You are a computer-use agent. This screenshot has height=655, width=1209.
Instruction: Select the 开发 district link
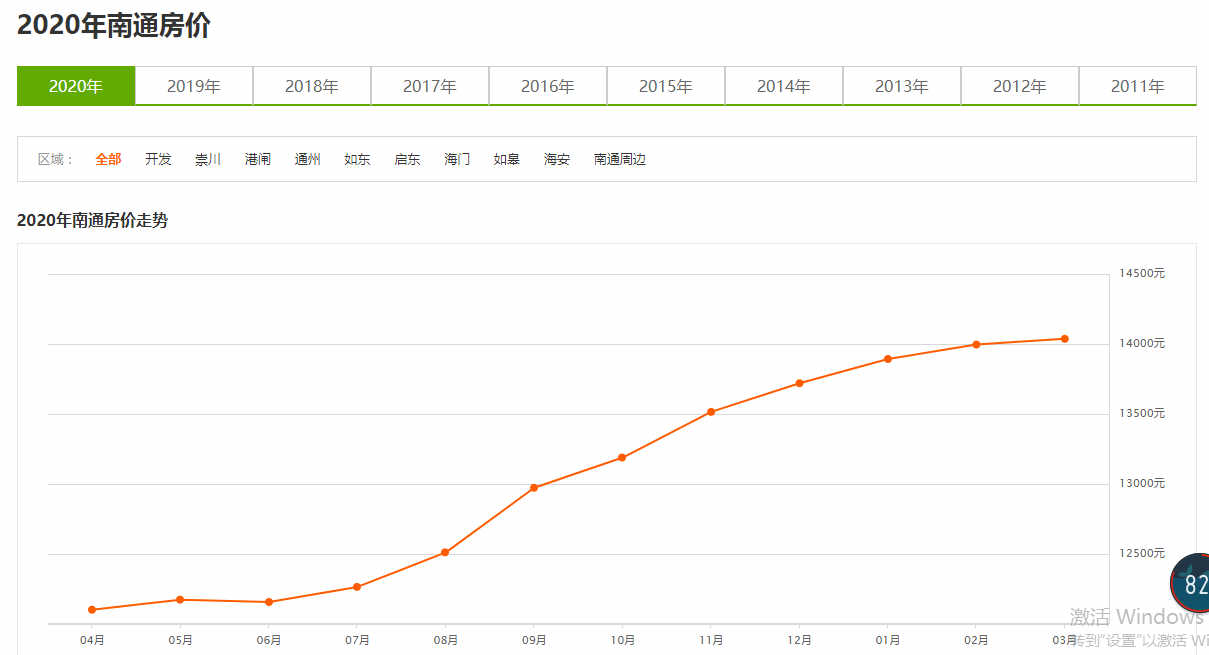(x=158, y=158)
